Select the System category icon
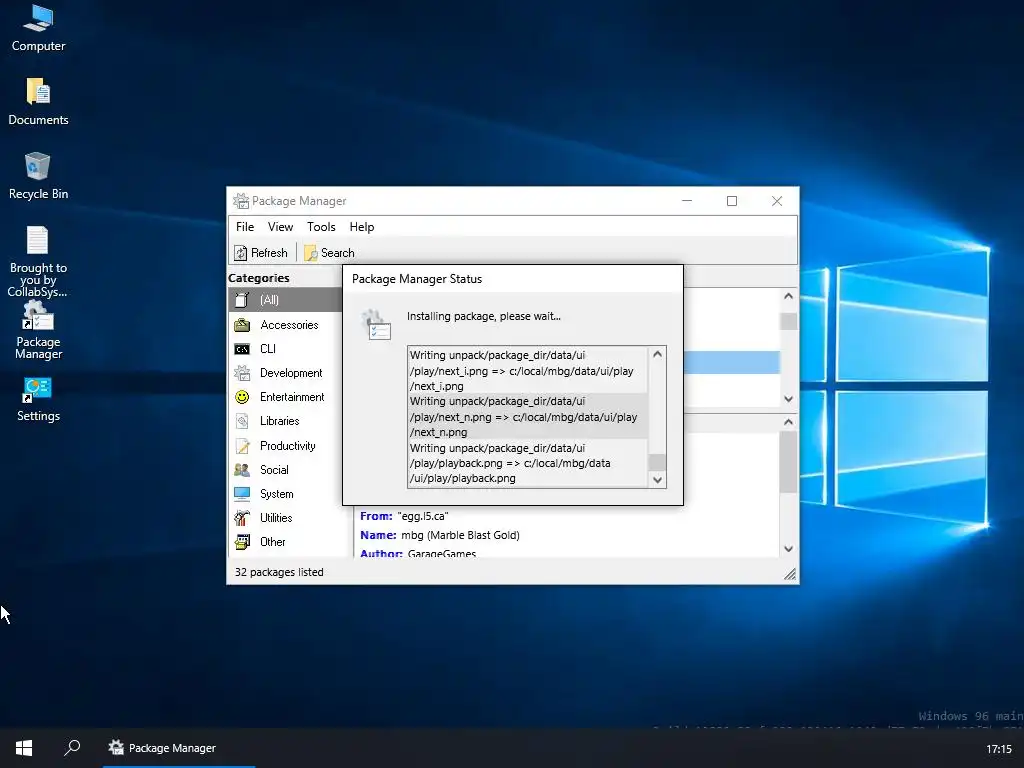Image resolution: width=1024 pixels, height=768 pixels. 242,494
